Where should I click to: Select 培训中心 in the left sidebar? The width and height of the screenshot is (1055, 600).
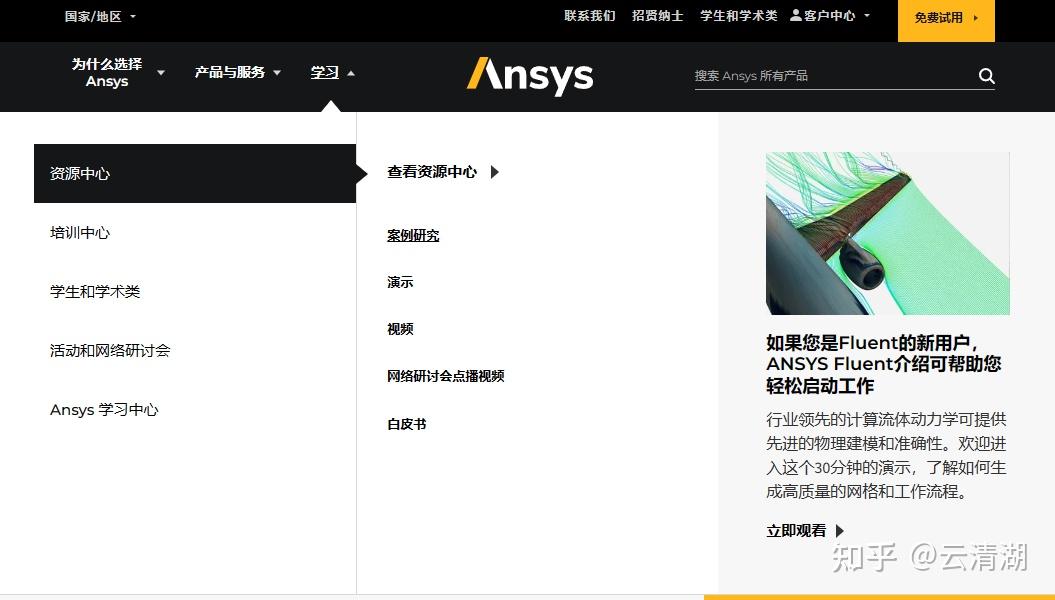(x=79, y=232)
